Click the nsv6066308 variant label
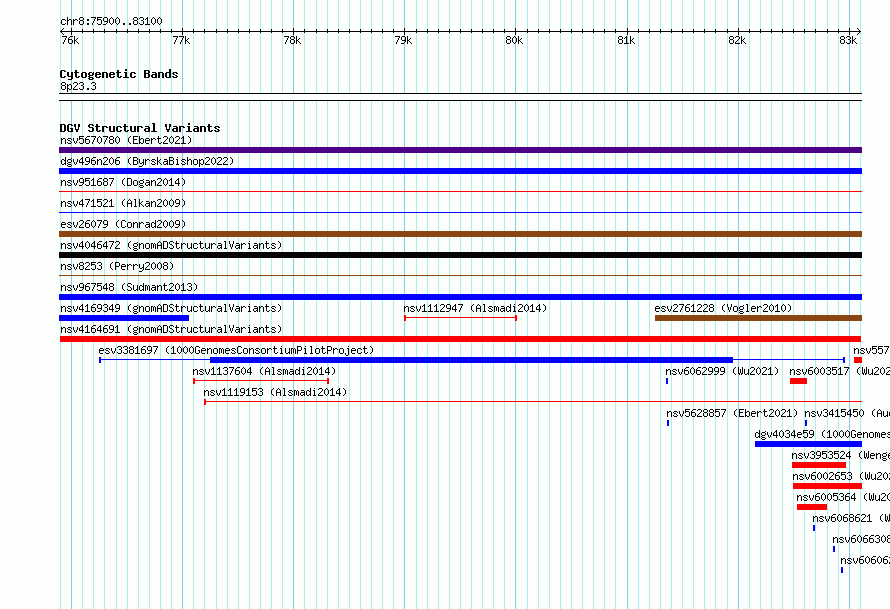Viewport: 890px width, 609px height. tap(861, 539)
